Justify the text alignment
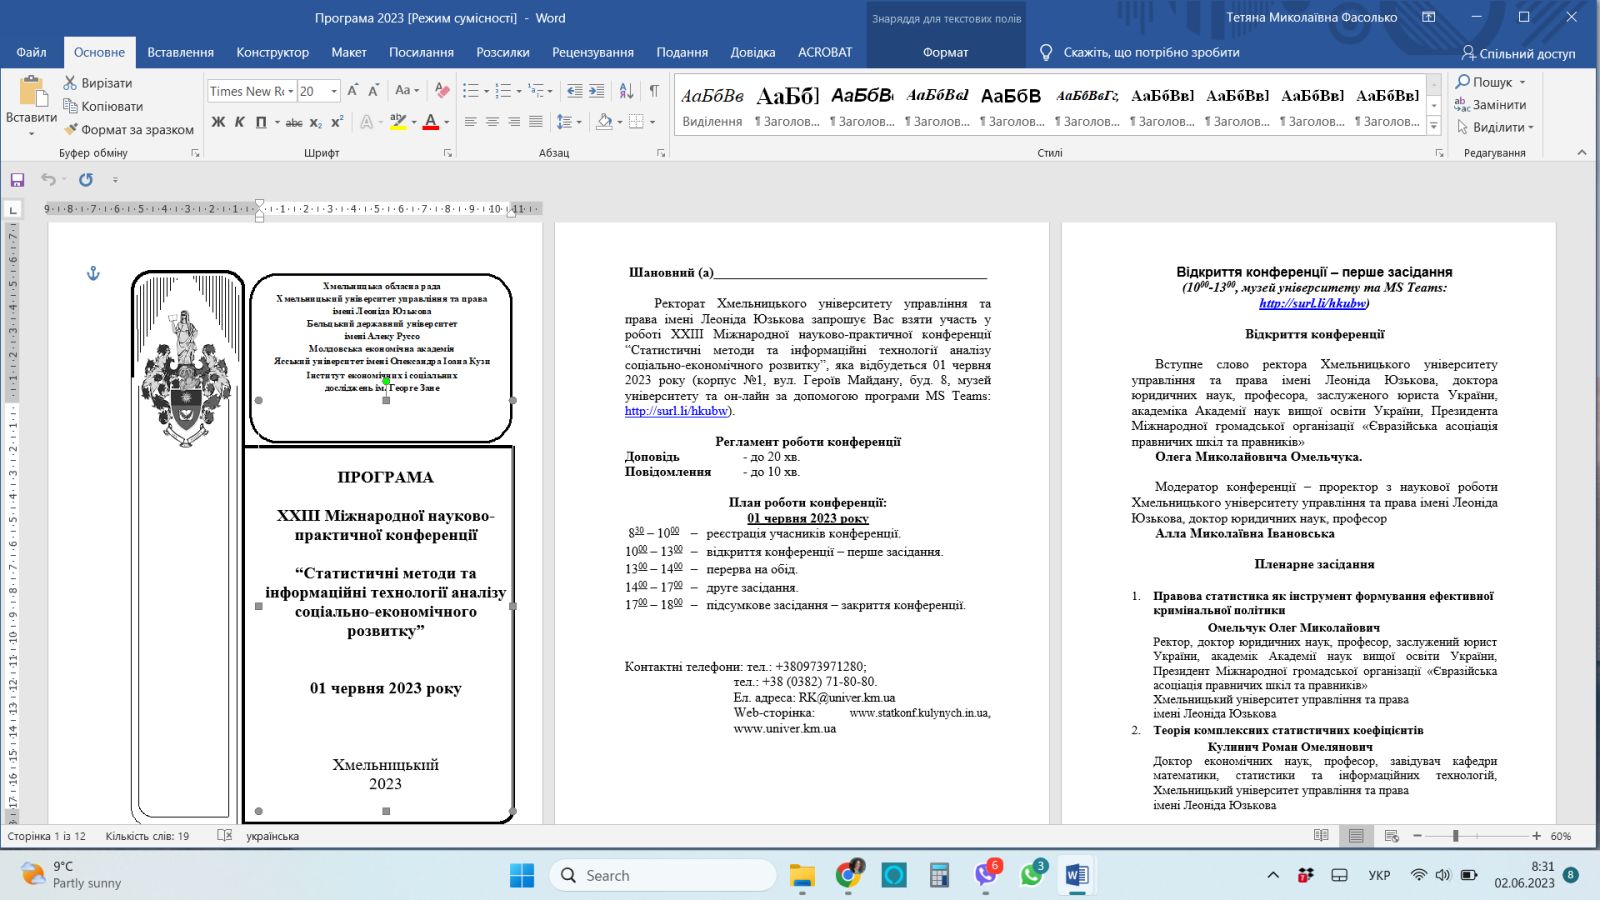 coord(536,122)
